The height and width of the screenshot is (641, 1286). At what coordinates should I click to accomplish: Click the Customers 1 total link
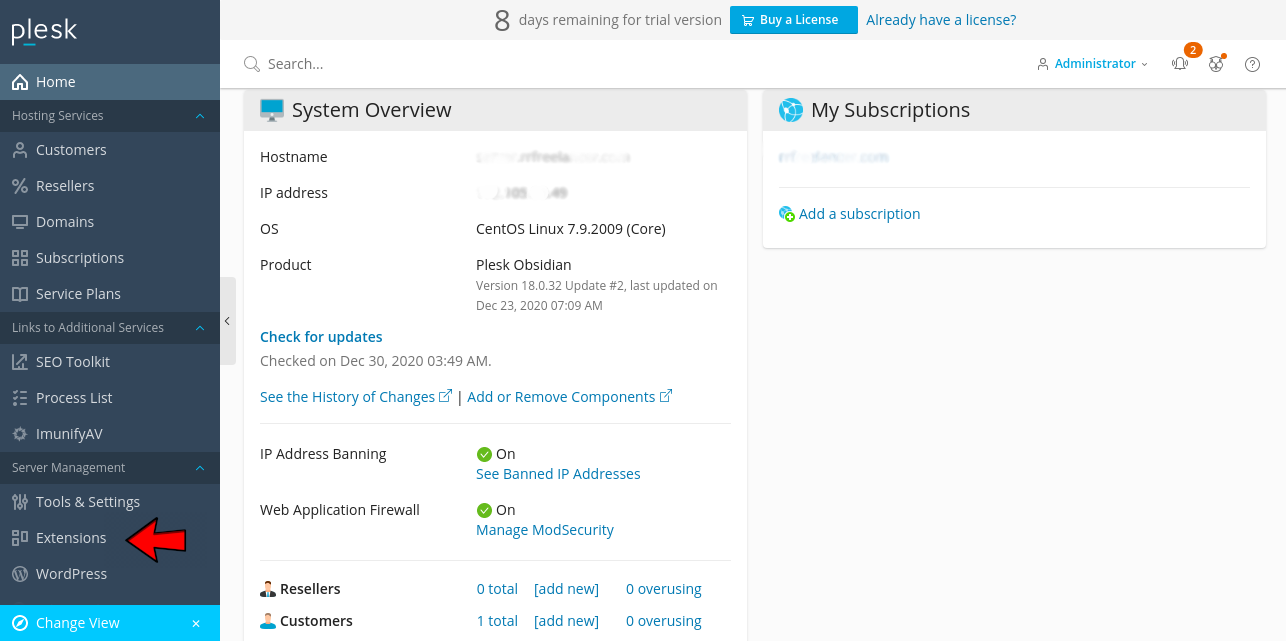click(x=497, y=621)
